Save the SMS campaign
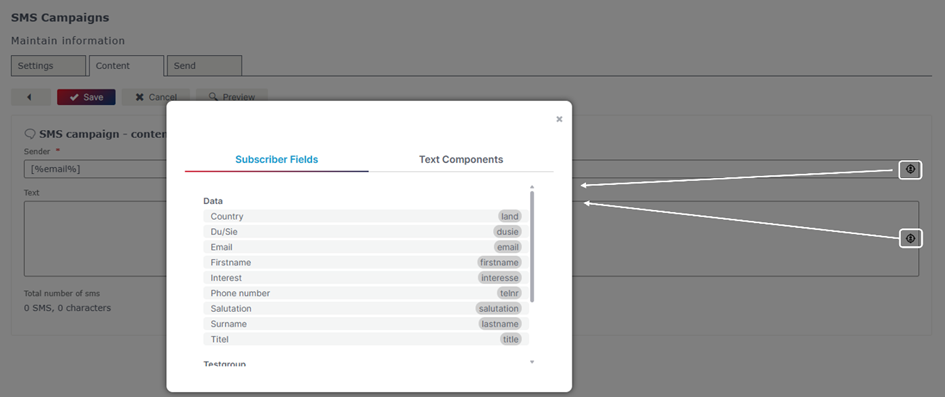The height and width of the screenshot is (397, 945). [x=86, y=97]
